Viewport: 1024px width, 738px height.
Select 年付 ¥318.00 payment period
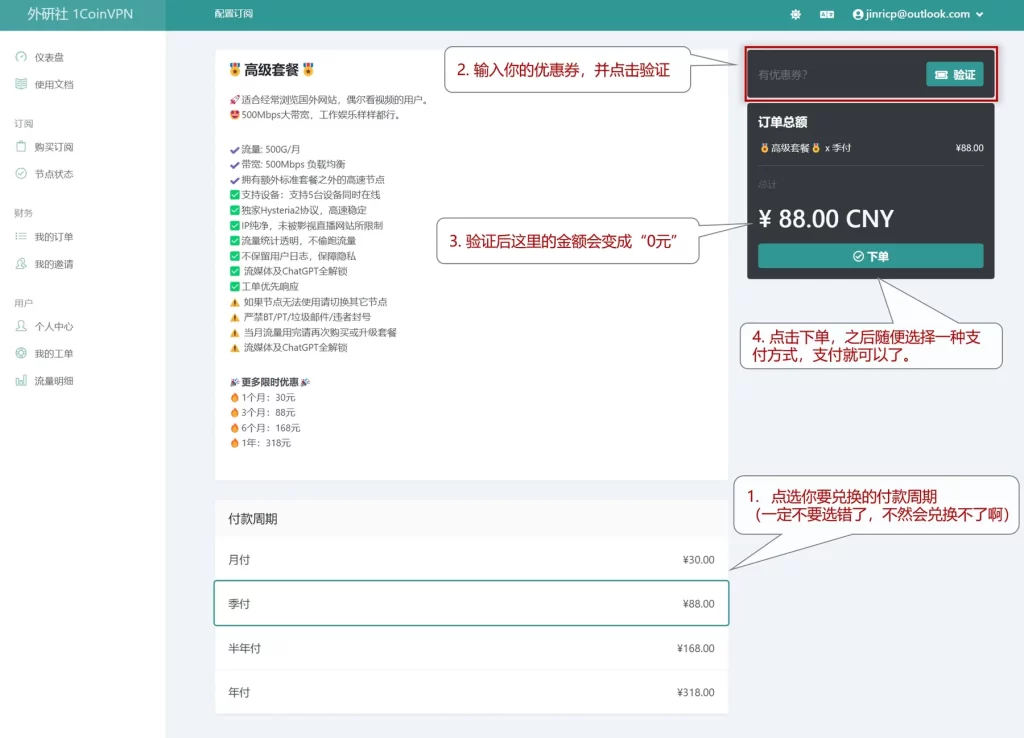tap(472, 692)
